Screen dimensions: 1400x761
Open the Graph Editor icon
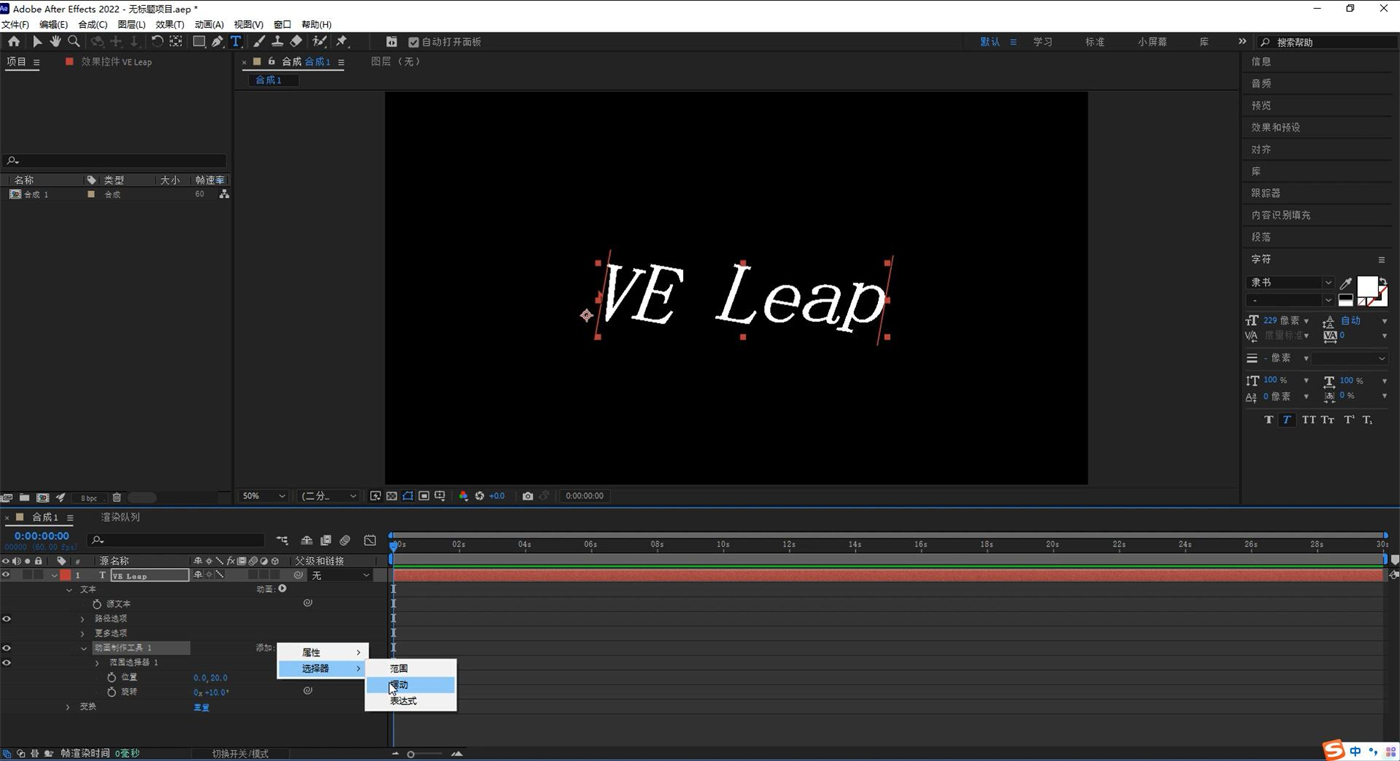click(x=370, y=541)
